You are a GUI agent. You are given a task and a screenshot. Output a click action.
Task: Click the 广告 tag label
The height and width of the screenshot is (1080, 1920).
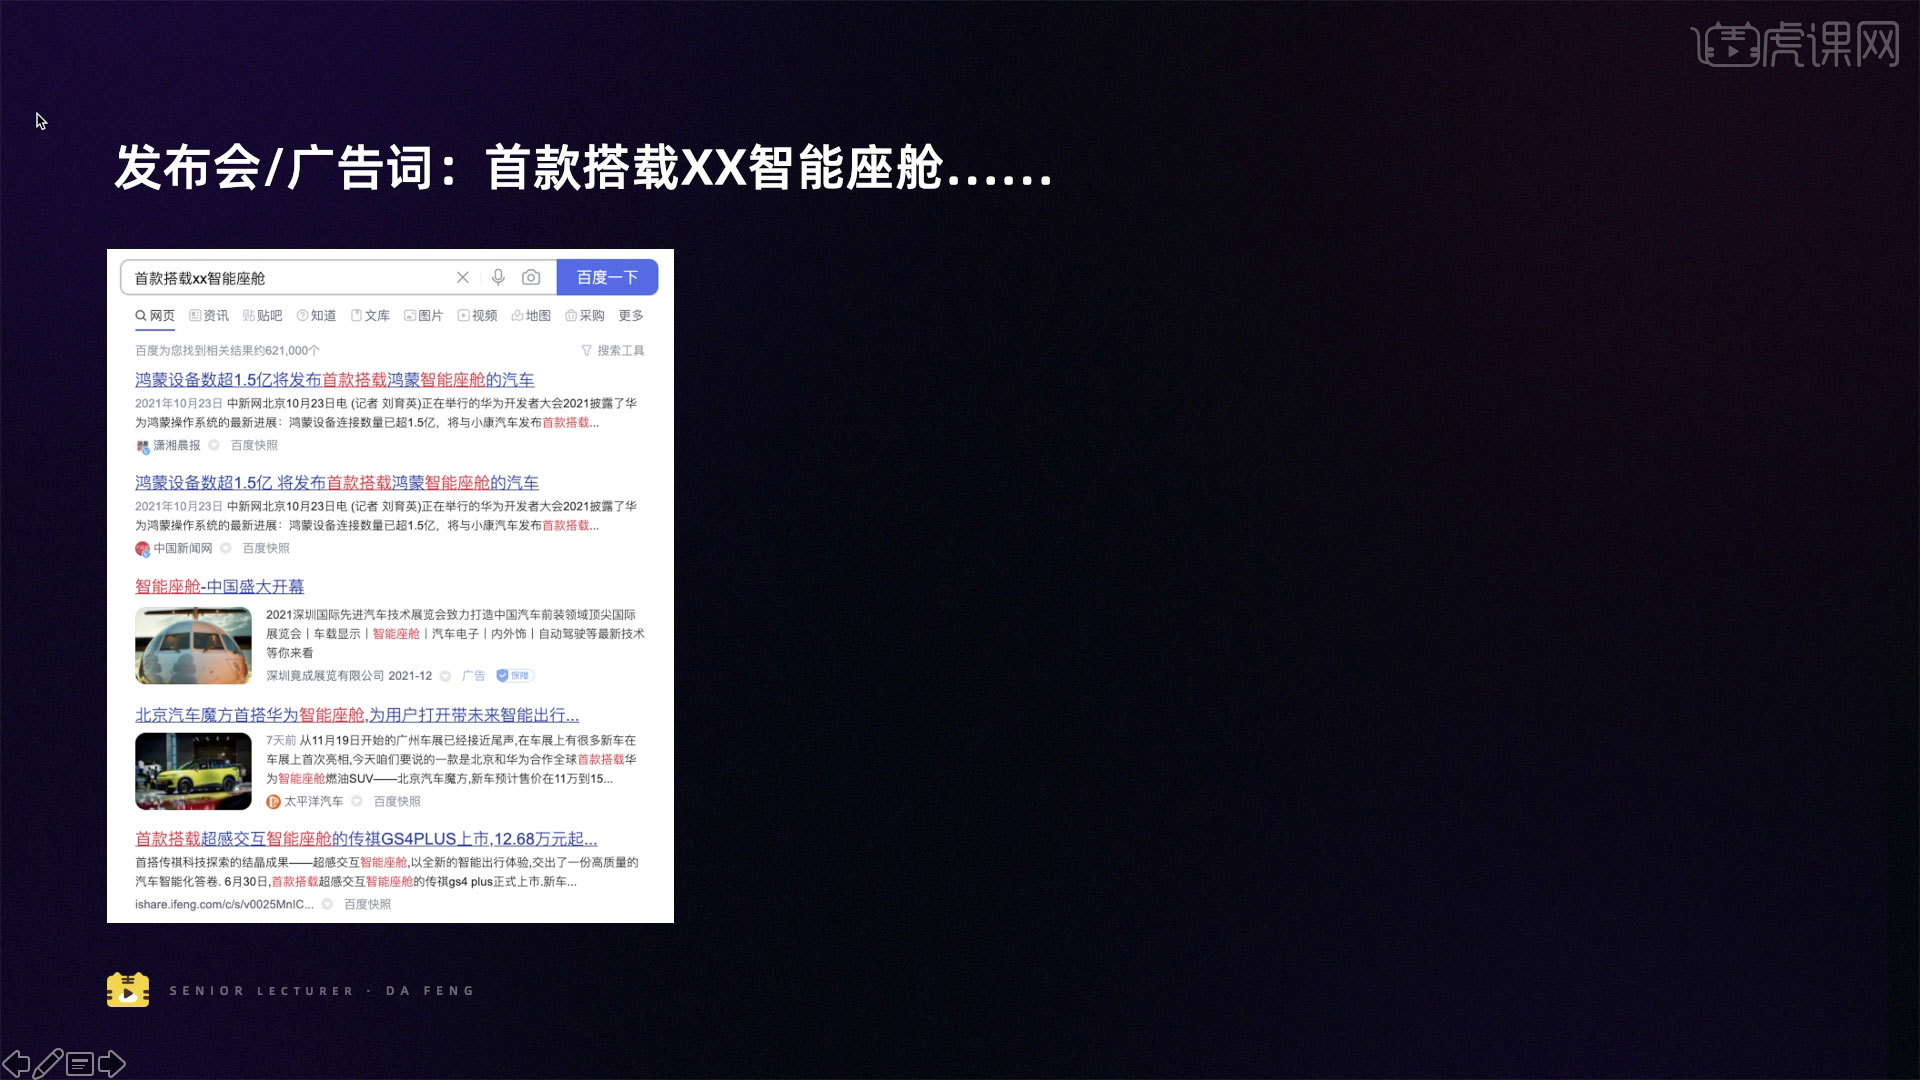474,676
